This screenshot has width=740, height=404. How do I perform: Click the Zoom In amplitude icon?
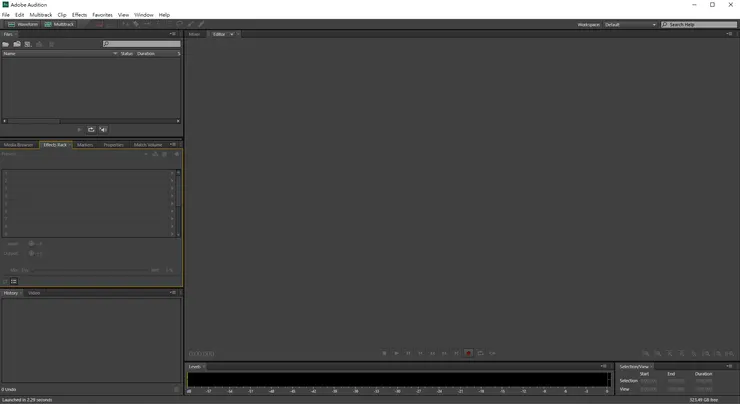pos(646,354)
